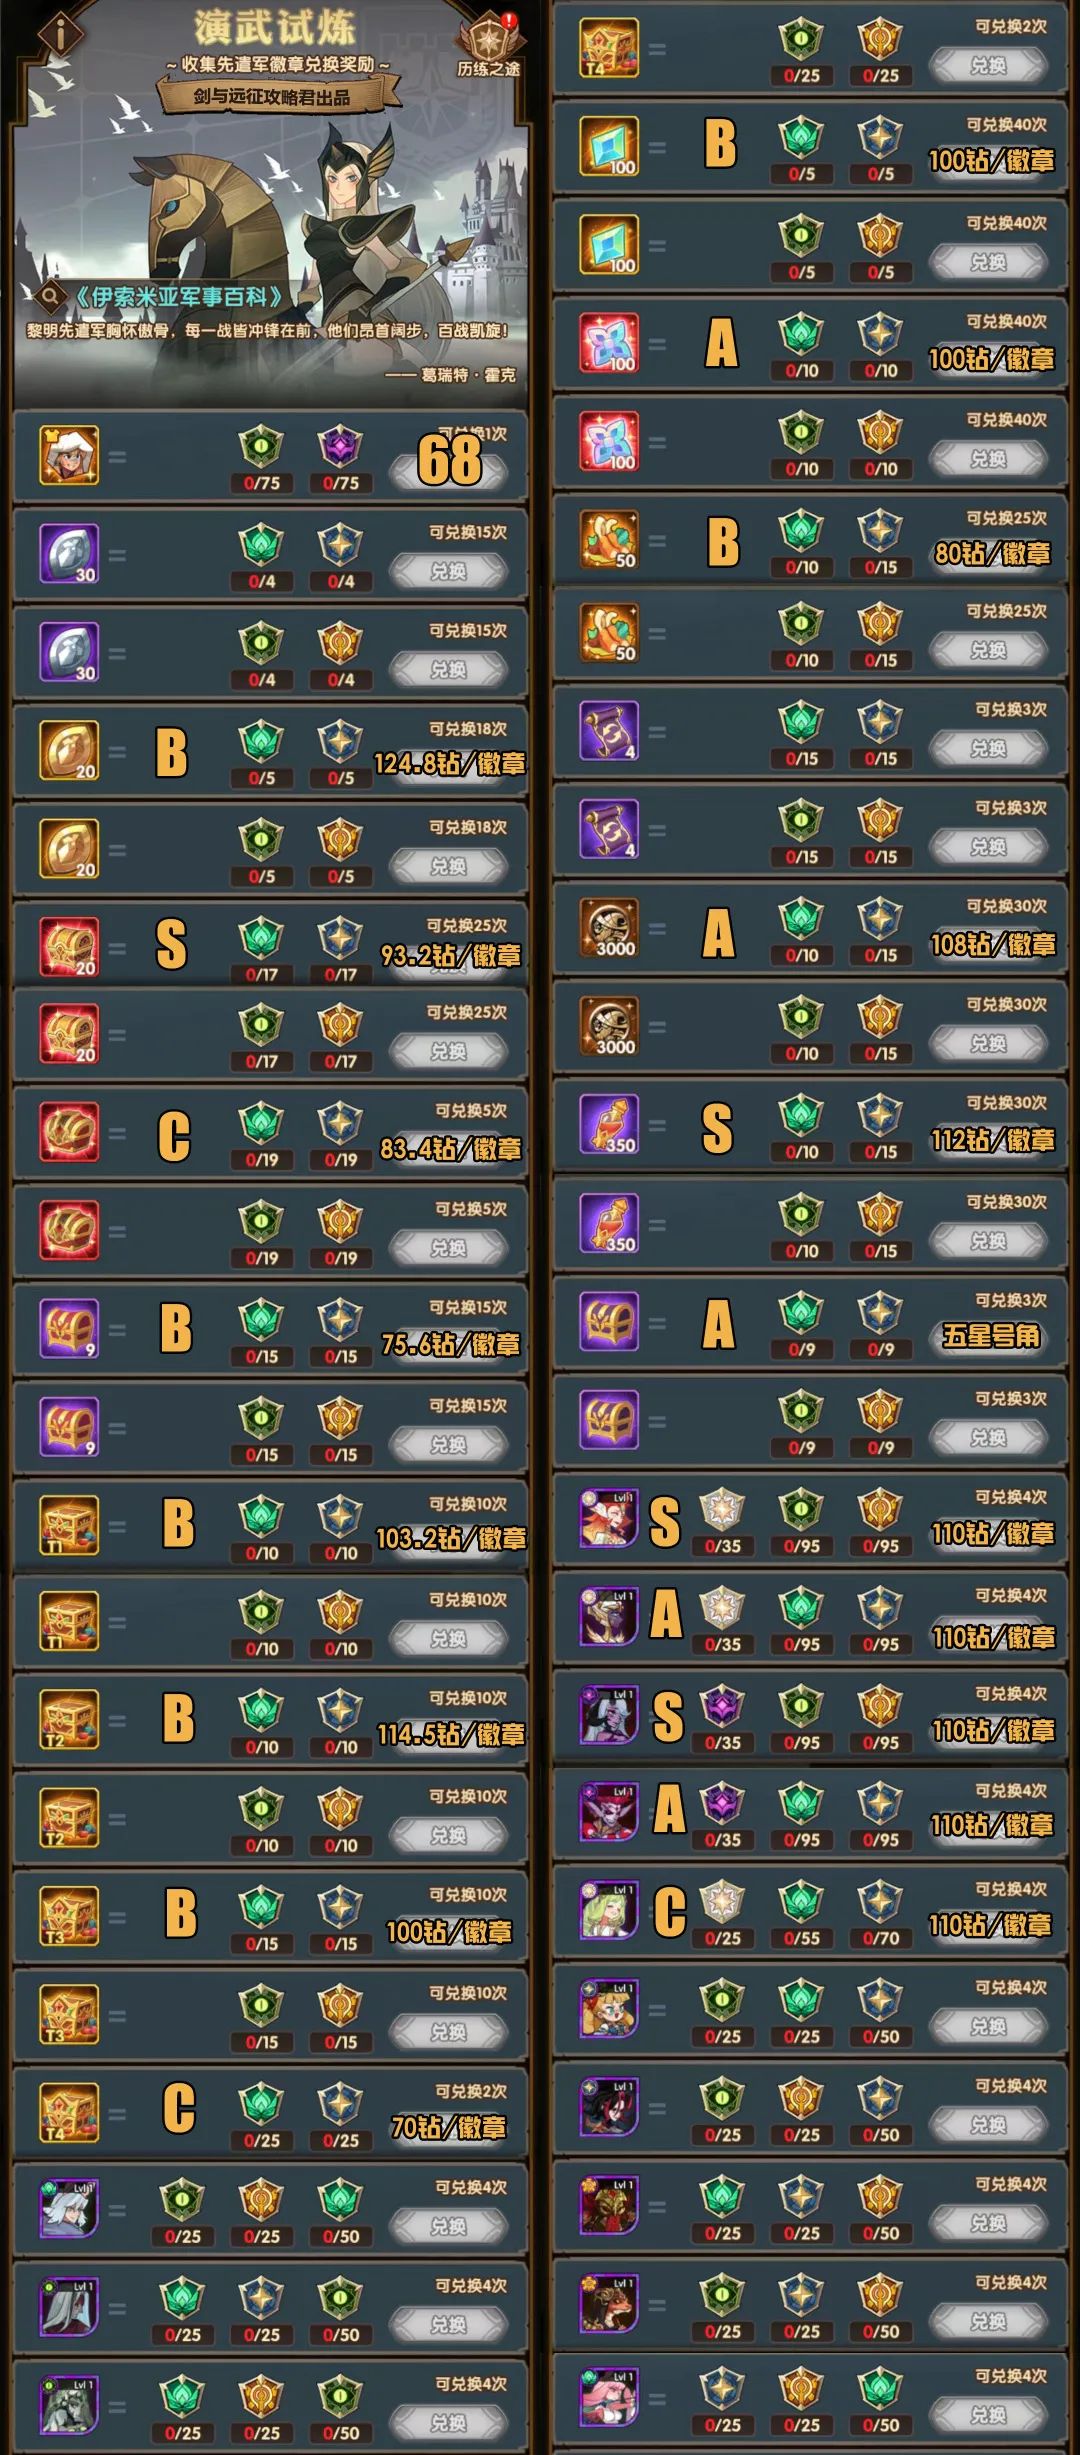Open the info "i" icon beside the title

61,34
